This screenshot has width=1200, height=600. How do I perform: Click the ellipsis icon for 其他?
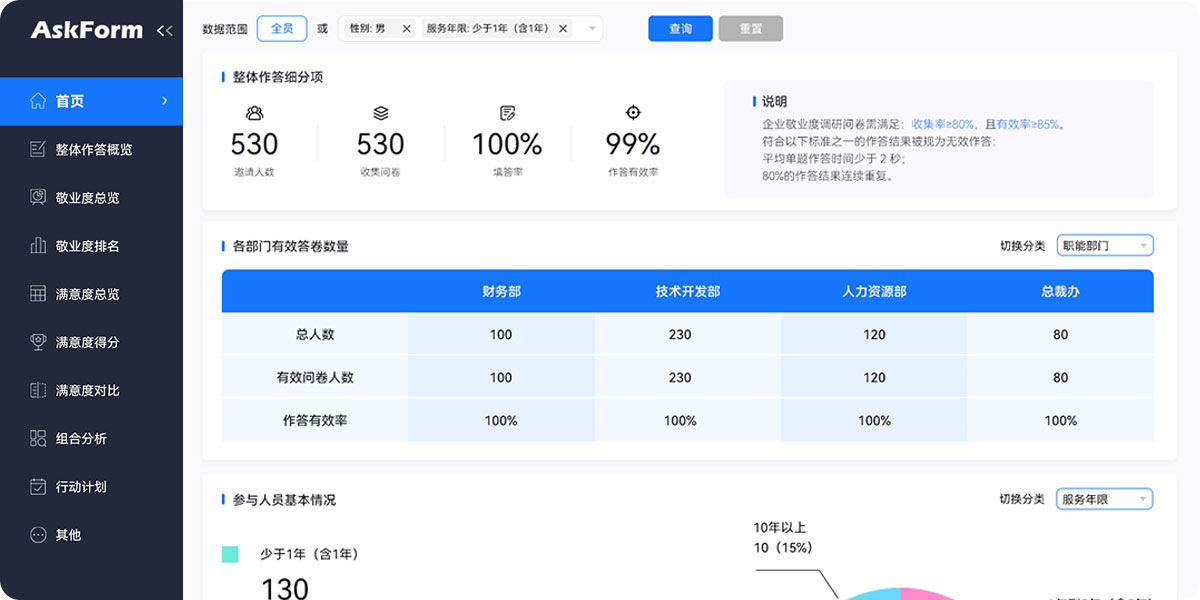[38, 535]
